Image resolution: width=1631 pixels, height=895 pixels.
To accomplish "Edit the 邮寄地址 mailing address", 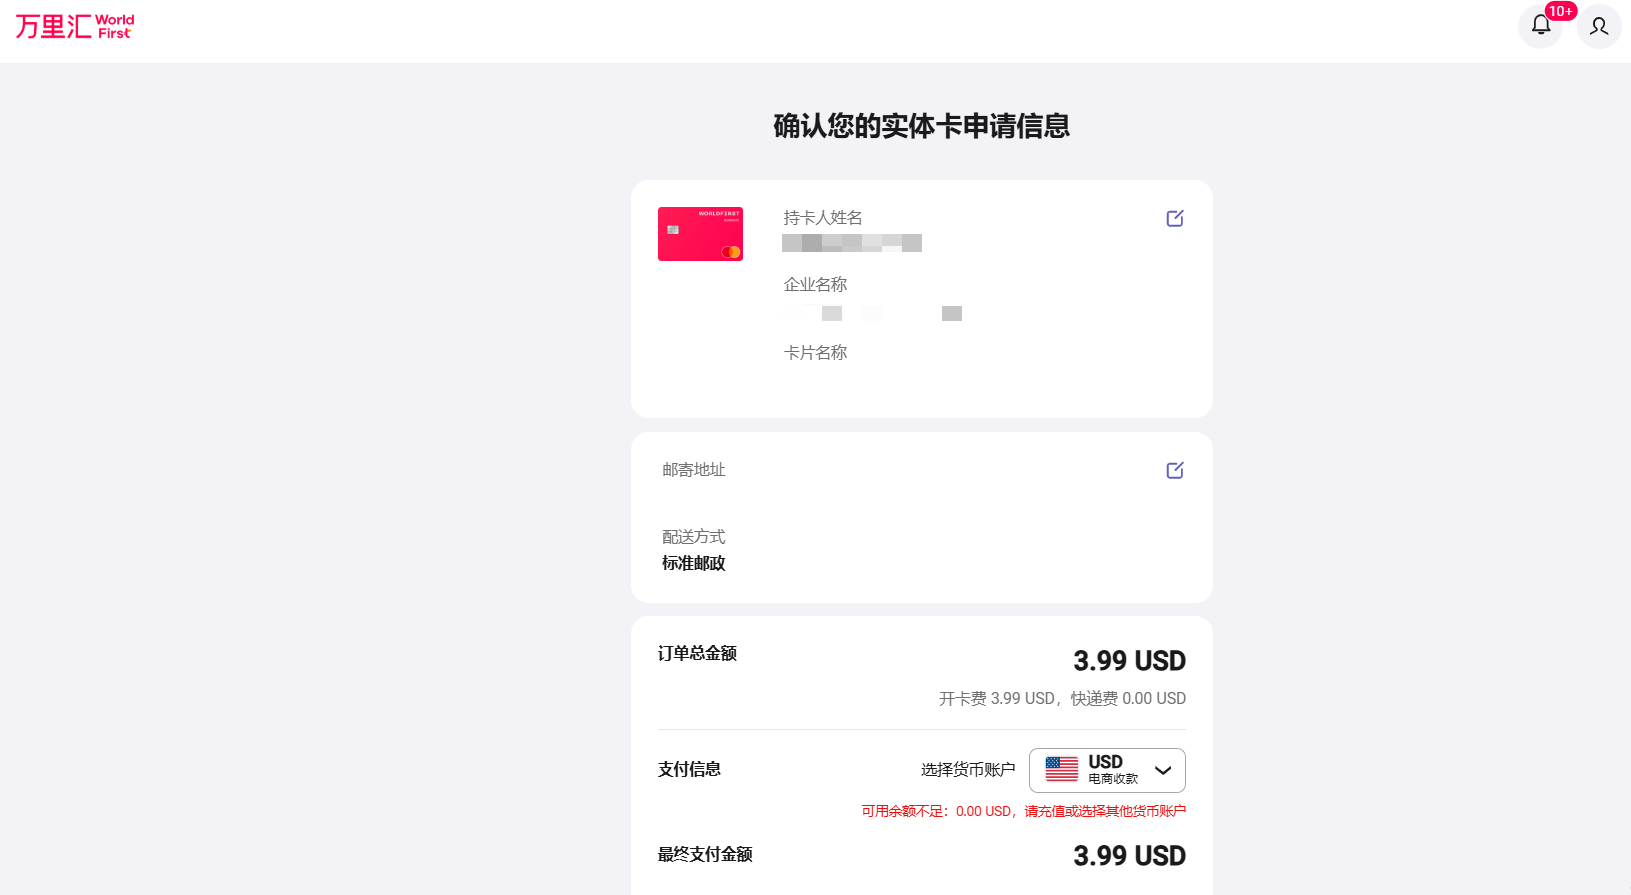I will pos(1175,470).
